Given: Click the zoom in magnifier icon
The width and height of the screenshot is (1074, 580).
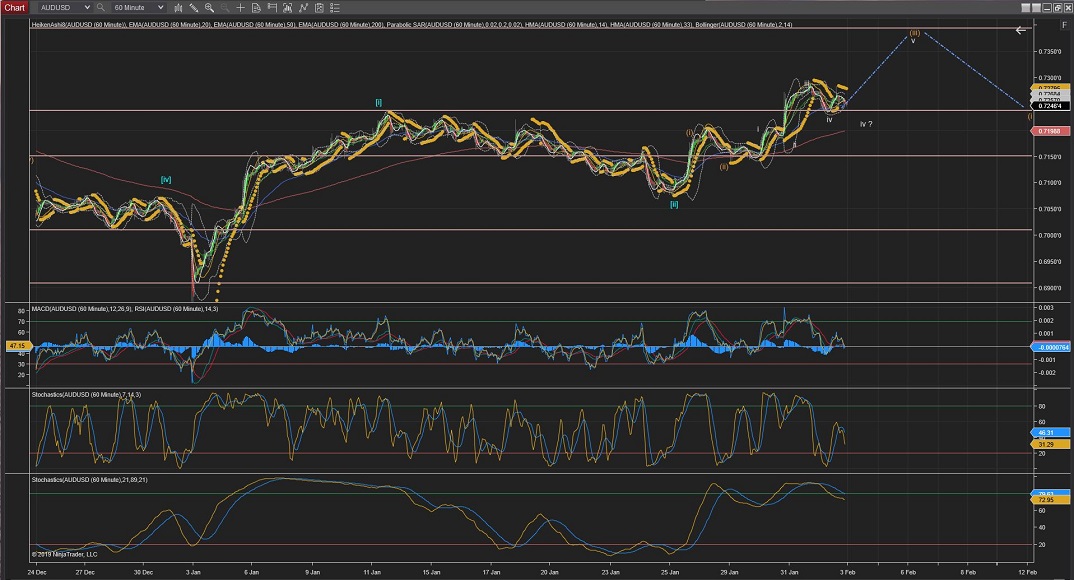Looking at the screenshot, I should pos(209,8).
